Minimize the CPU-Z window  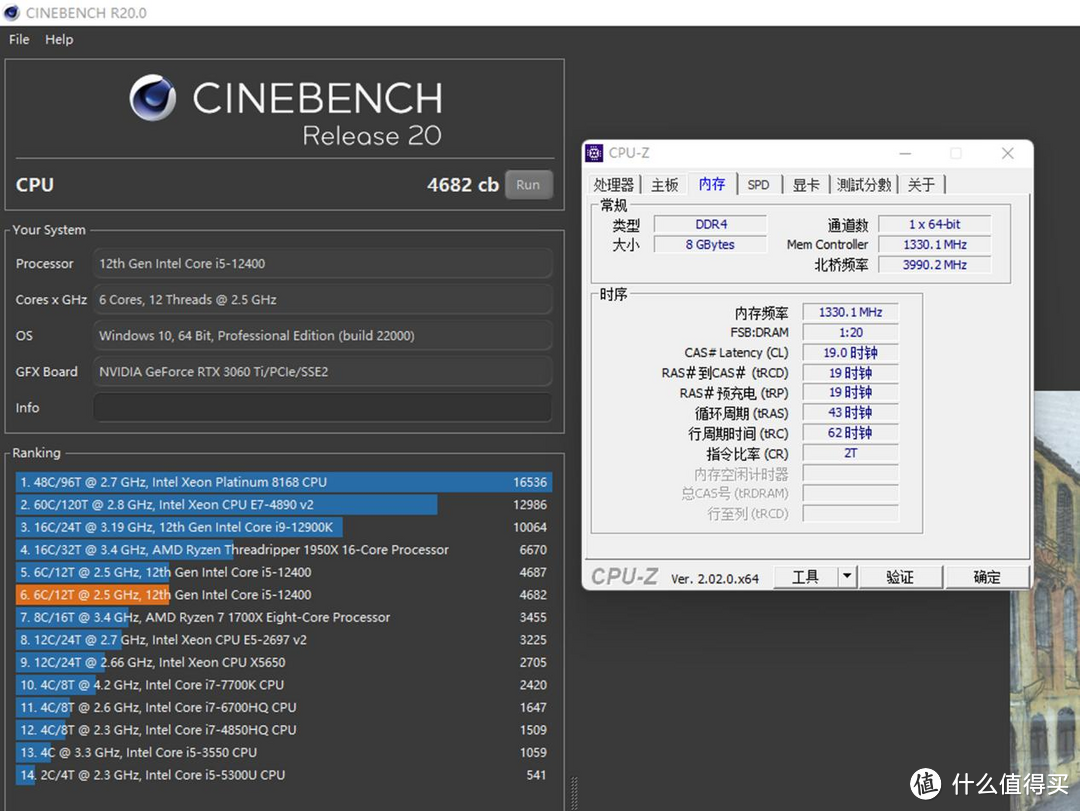click(x=905, y=153)
